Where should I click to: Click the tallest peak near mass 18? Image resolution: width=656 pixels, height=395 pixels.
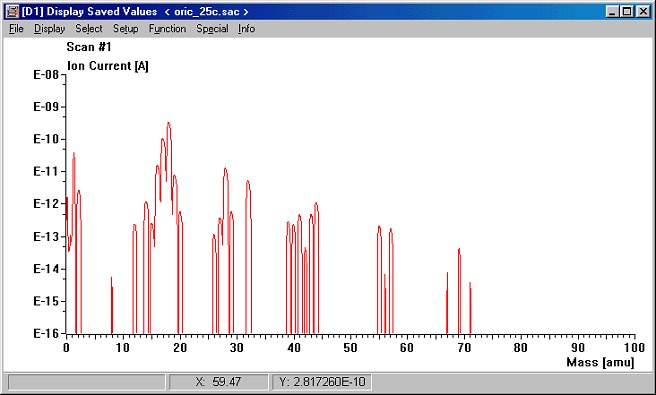click(x=169, y=124)
